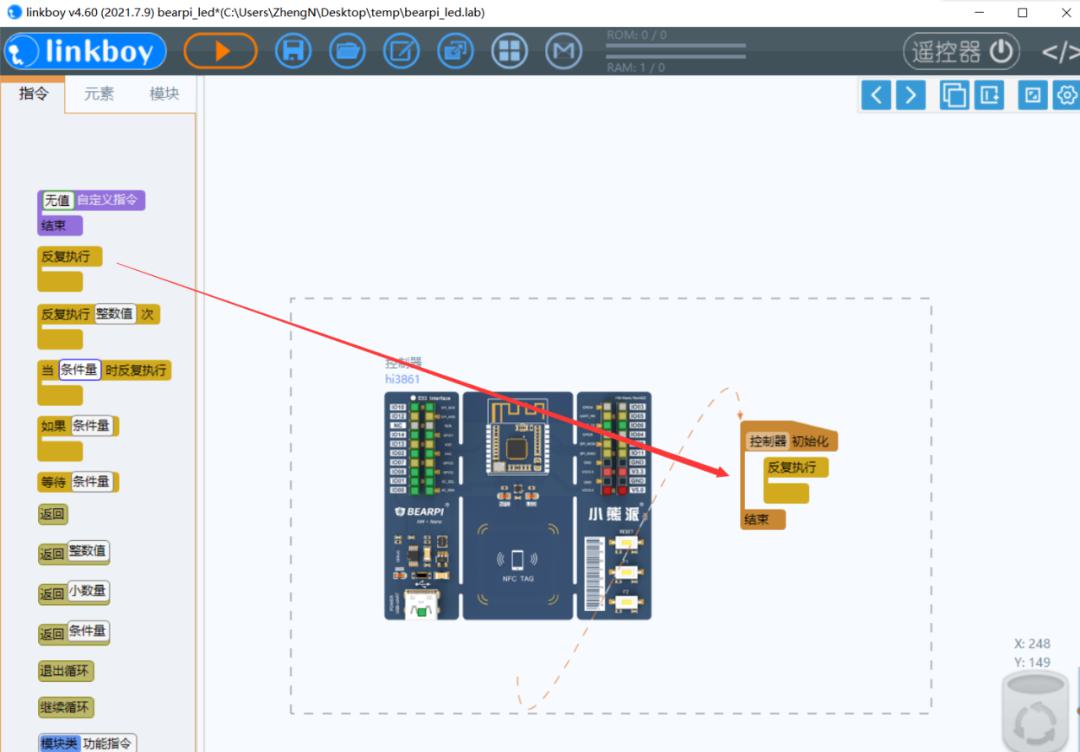The height and width of the screenshot is (752, 1080).
Task: Click the 整数值 parameter slot in loop block
Action: [x=115, y=314]
